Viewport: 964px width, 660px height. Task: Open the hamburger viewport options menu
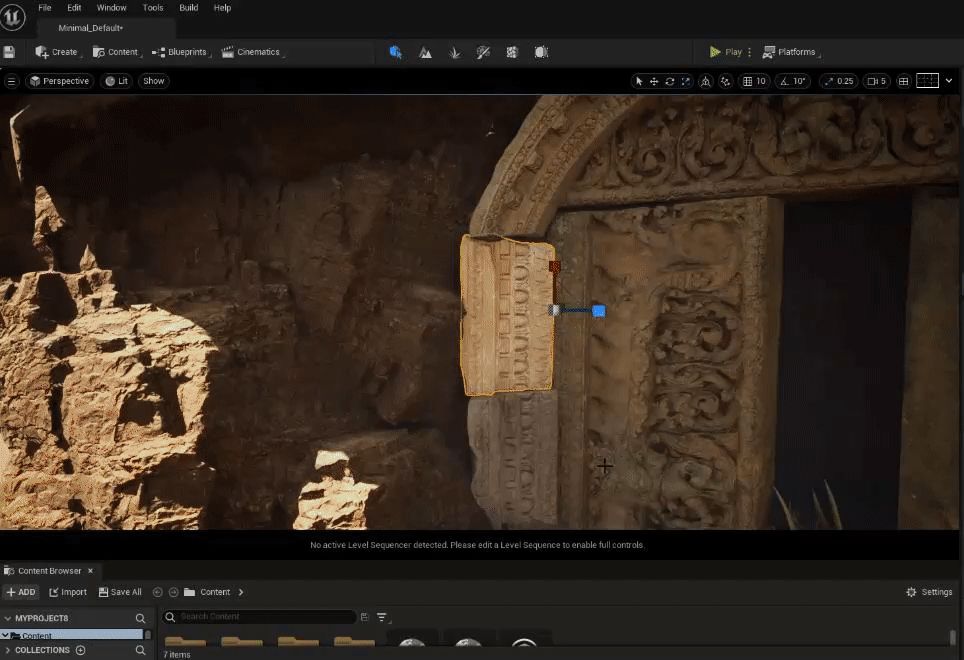[12, 81]
